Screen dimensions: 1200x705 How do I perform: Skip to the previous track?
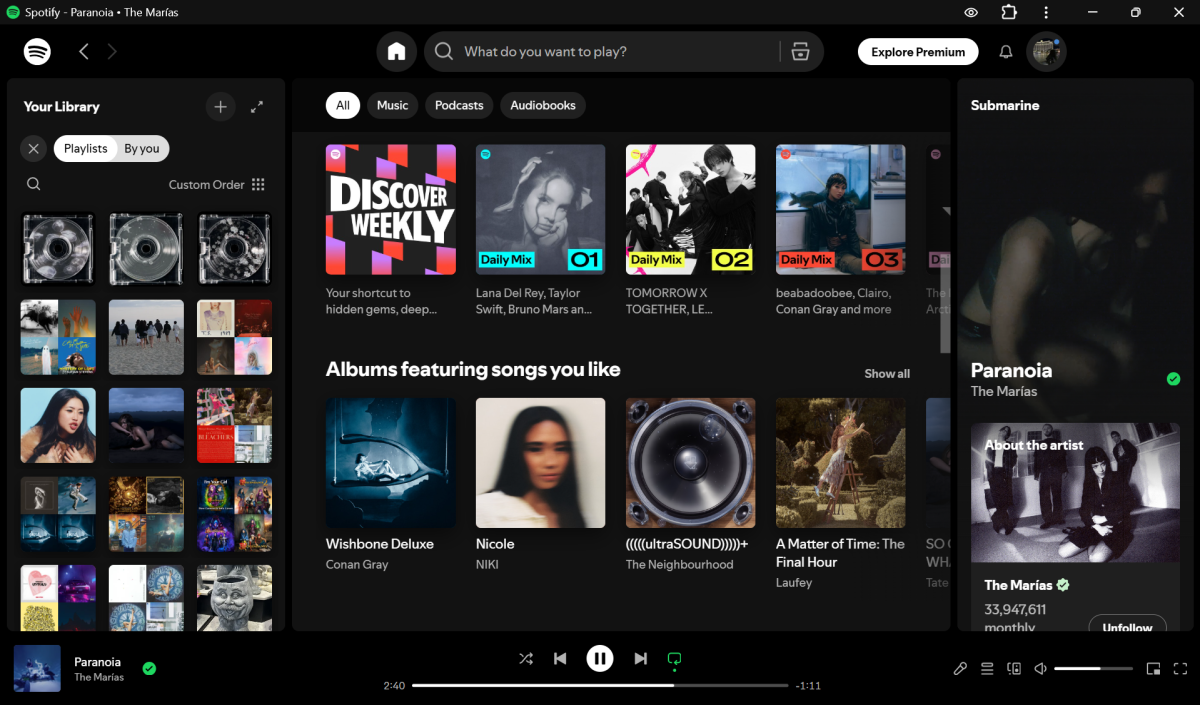click(x=560, y=658)
